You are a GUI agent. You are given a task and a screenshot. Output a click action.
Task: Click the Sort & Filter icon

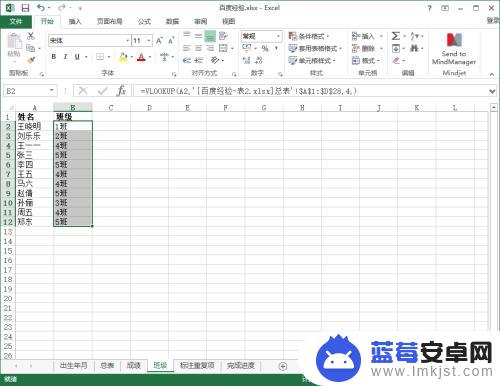tap(413, 36)
